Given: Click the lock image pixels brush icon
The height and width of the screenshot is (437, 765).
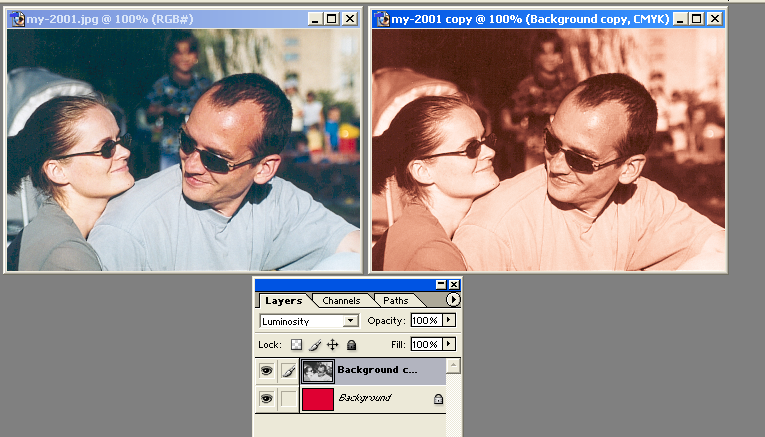Looking at the screenshot, I should point(314,345).
